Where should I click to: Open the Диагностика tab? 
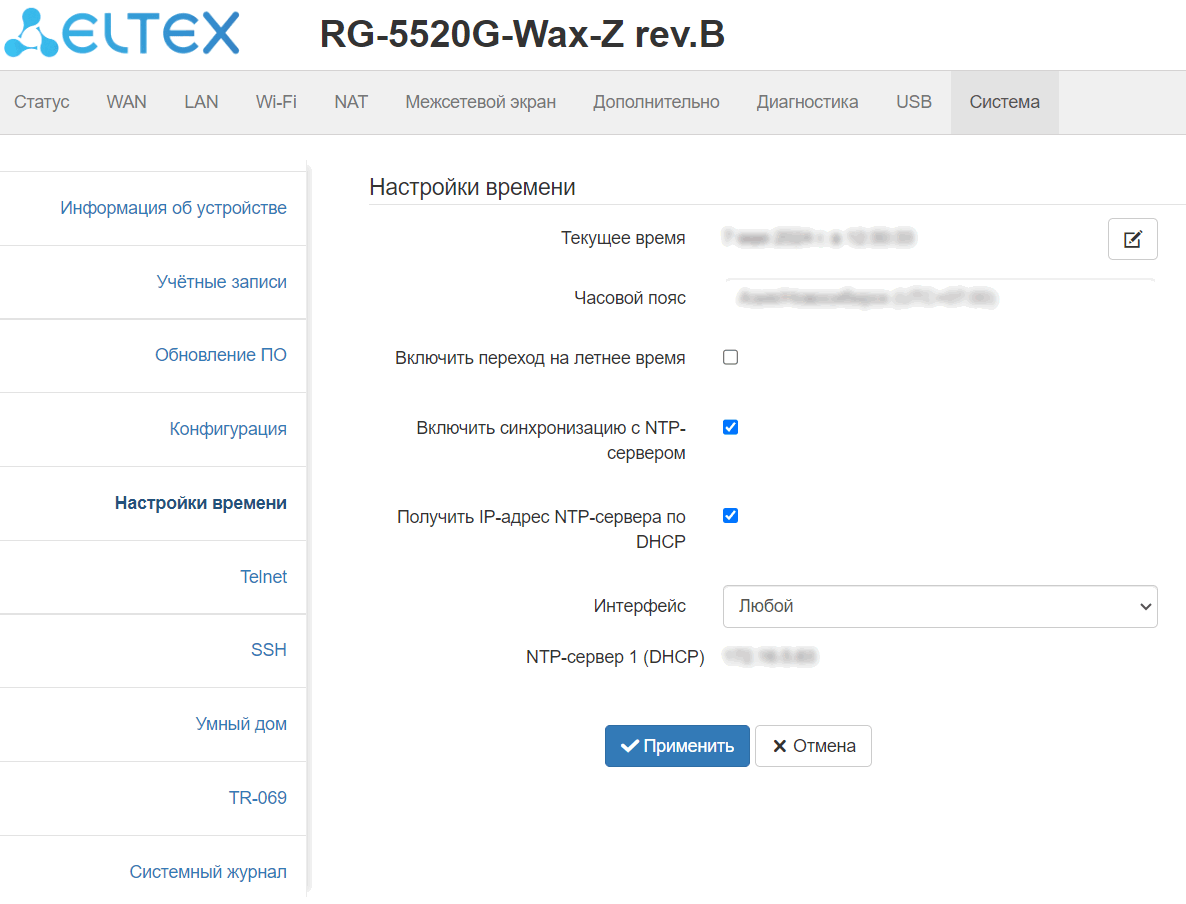coord(807,102)
